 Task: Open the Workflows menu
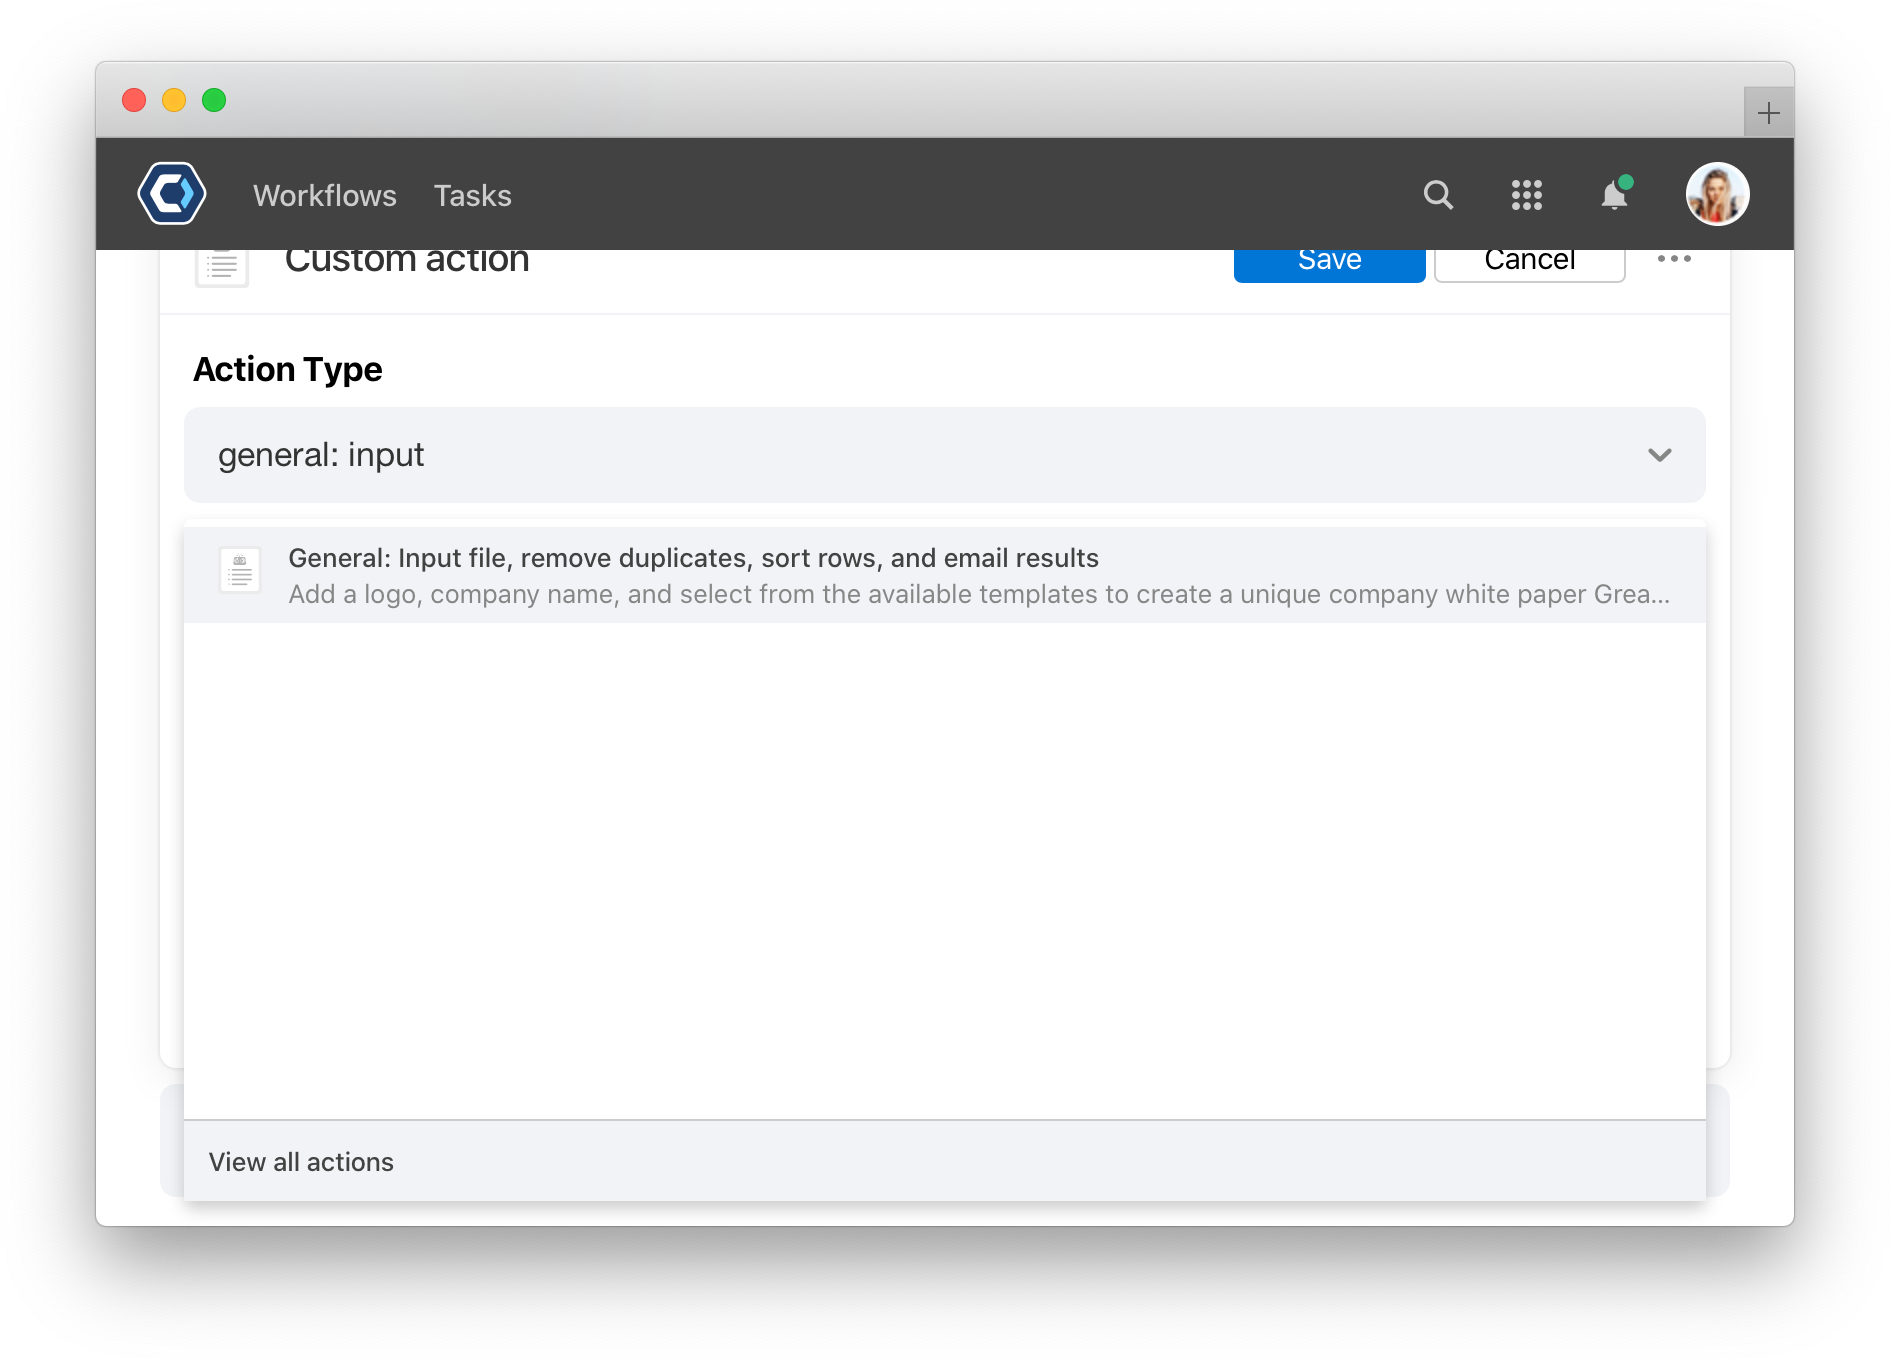point(325,195)
